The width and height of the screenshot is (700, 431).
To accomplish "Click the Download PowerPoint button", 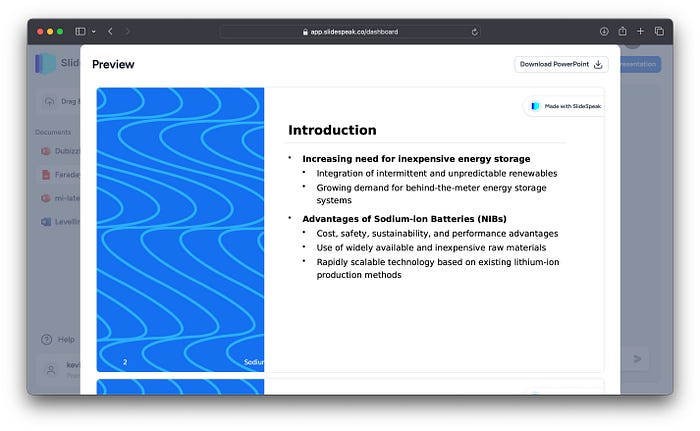I will point(561,64).
